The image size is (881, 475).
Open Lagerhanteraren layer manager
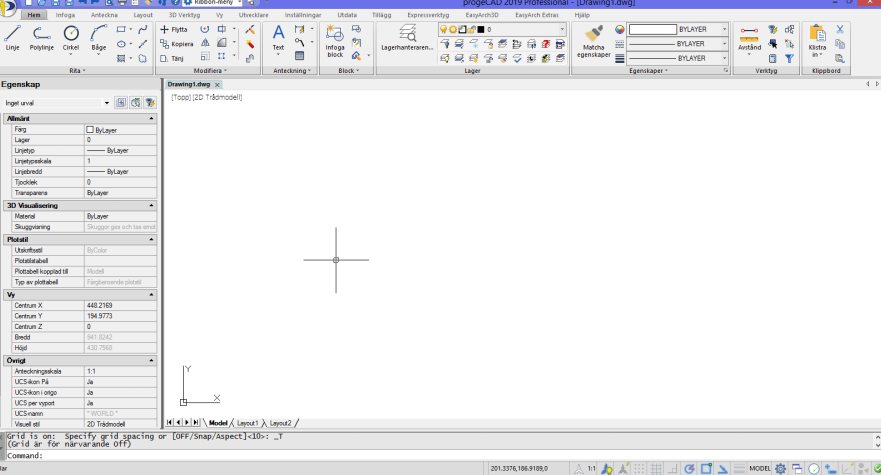click(407, 38)
